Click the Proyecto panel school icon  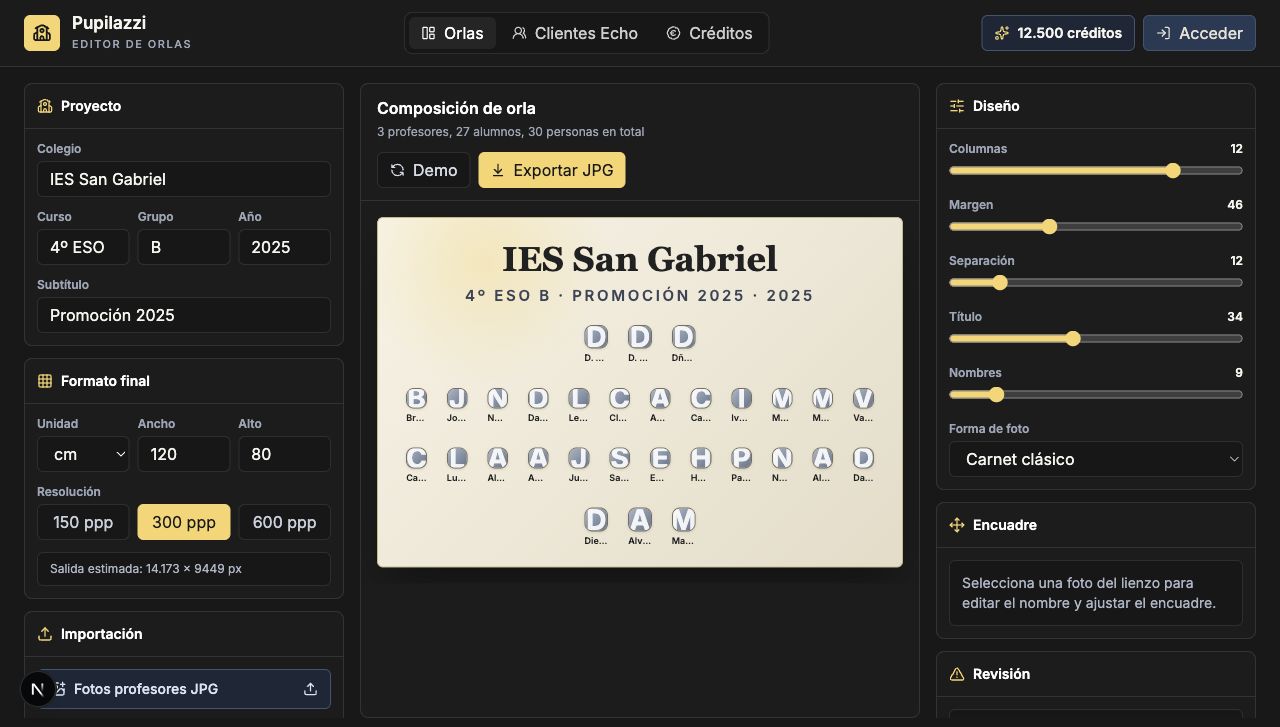pyautogui.click(x=45, y=106)
